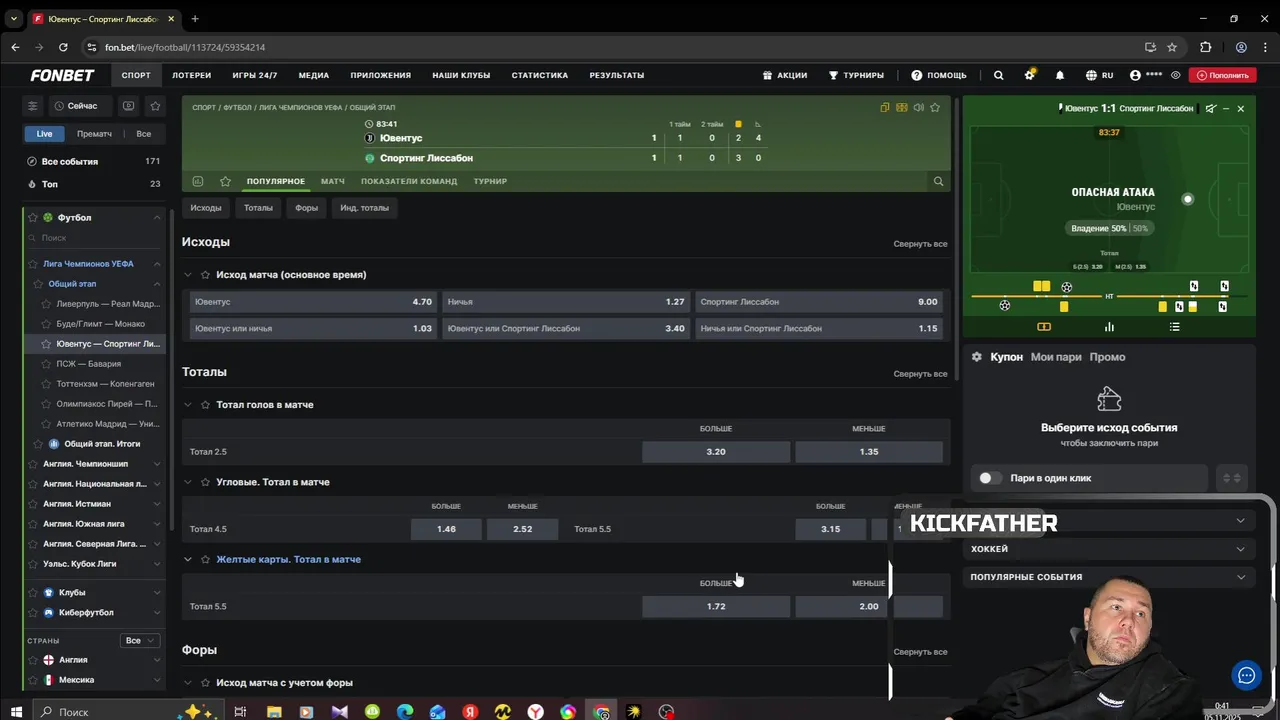
Task: Select the pitch view tab in the tracker widget
Action: 1044,327
